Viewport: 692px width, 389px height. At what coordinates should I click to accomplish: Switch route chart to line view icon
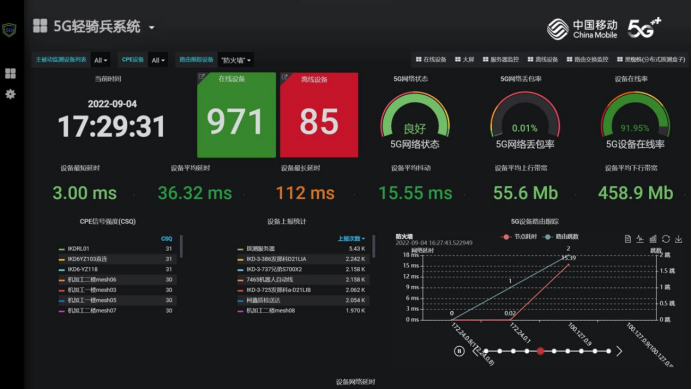(640, 239)
